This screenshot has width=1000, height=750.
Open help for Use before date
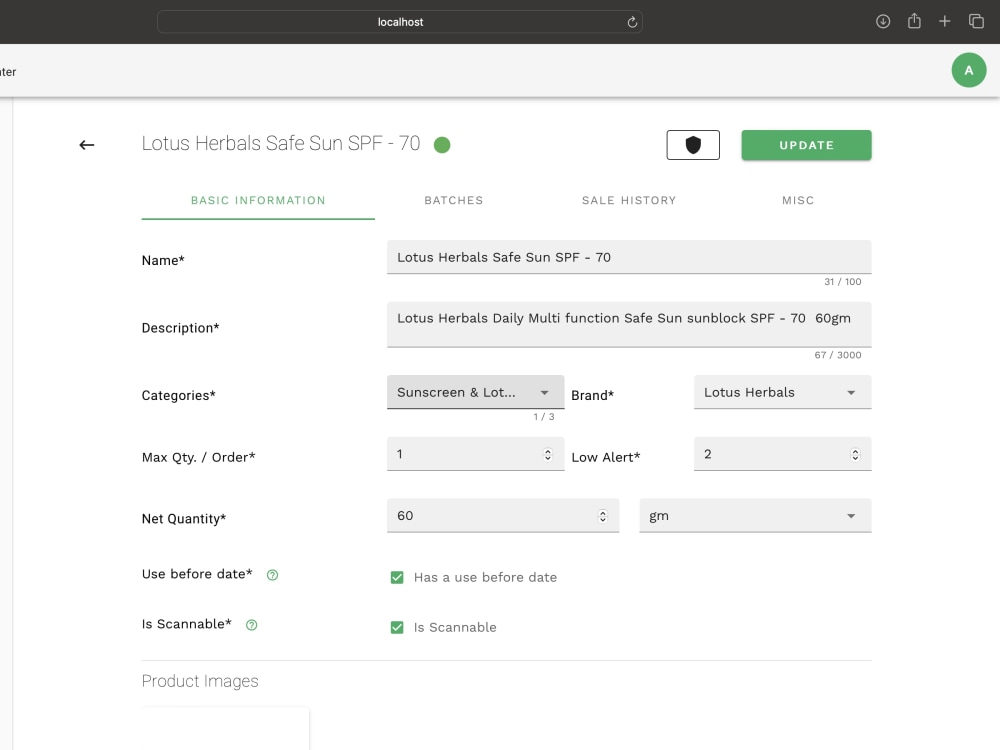272,575
